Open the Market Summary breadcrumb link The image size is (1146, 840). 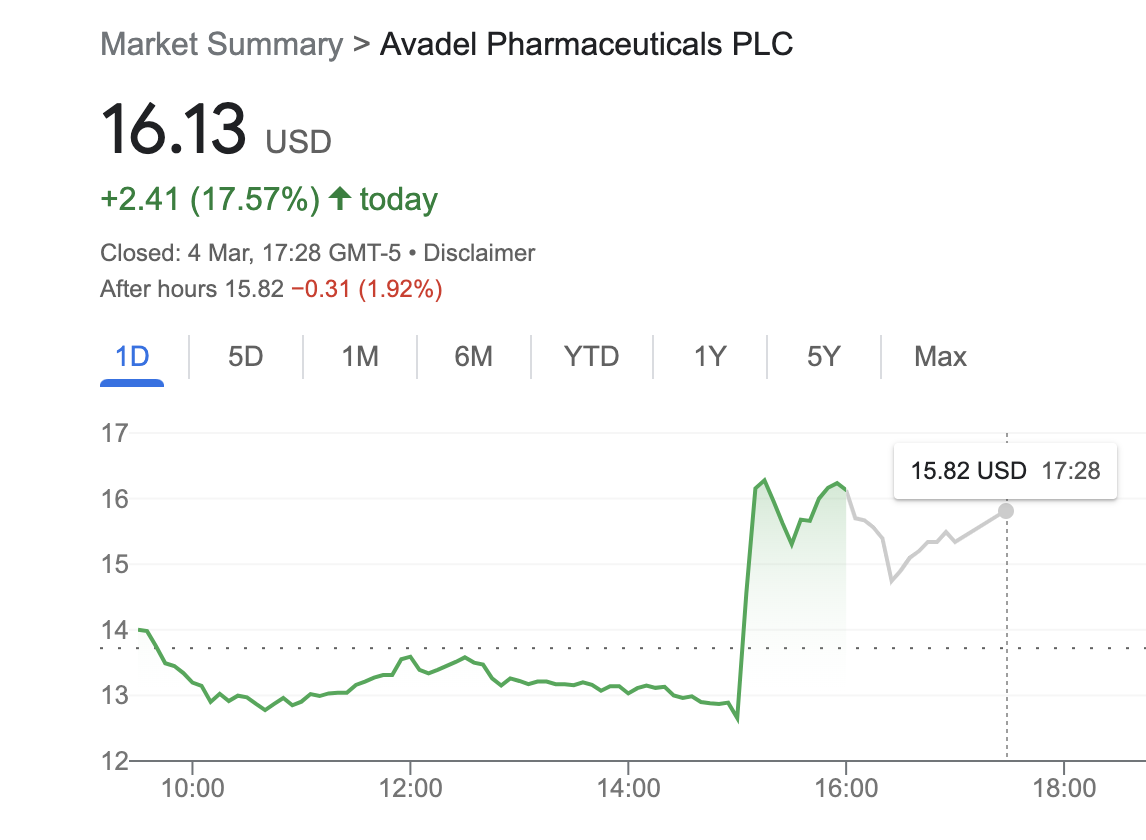point(221,44)
